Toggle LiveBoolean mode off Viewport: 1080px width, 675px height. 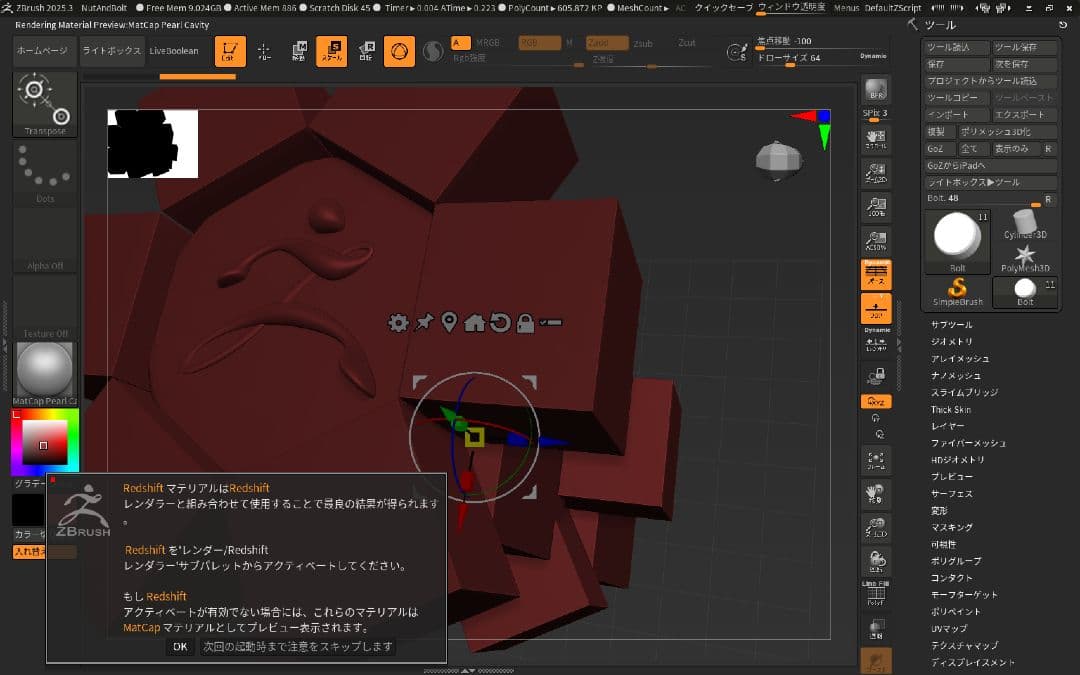(173, 50)
